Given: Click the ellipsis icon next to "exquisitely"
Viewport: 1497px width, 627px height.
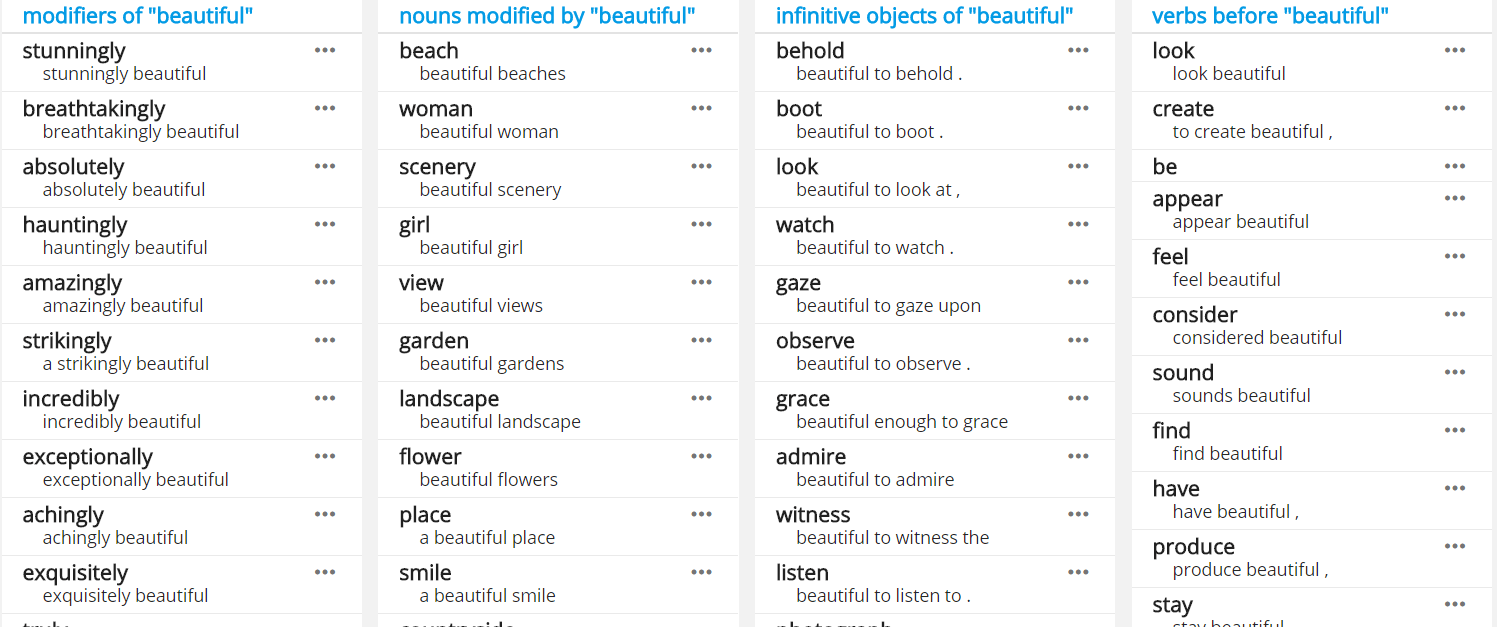Looking at the screenshot, I should tap(324, 571).
